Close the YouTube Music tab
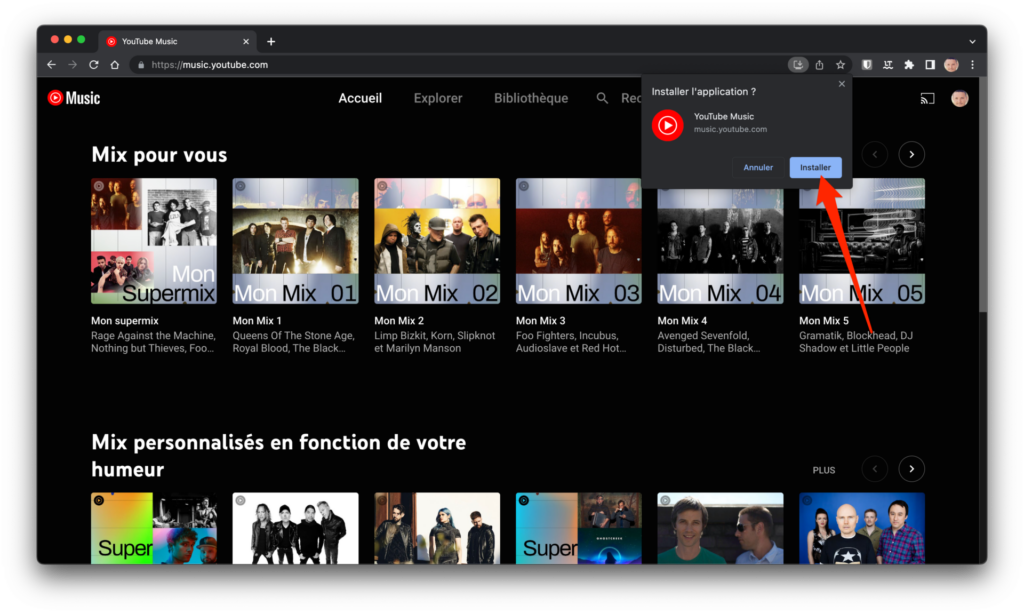The image size is (1024, 613). pos(246,41)
